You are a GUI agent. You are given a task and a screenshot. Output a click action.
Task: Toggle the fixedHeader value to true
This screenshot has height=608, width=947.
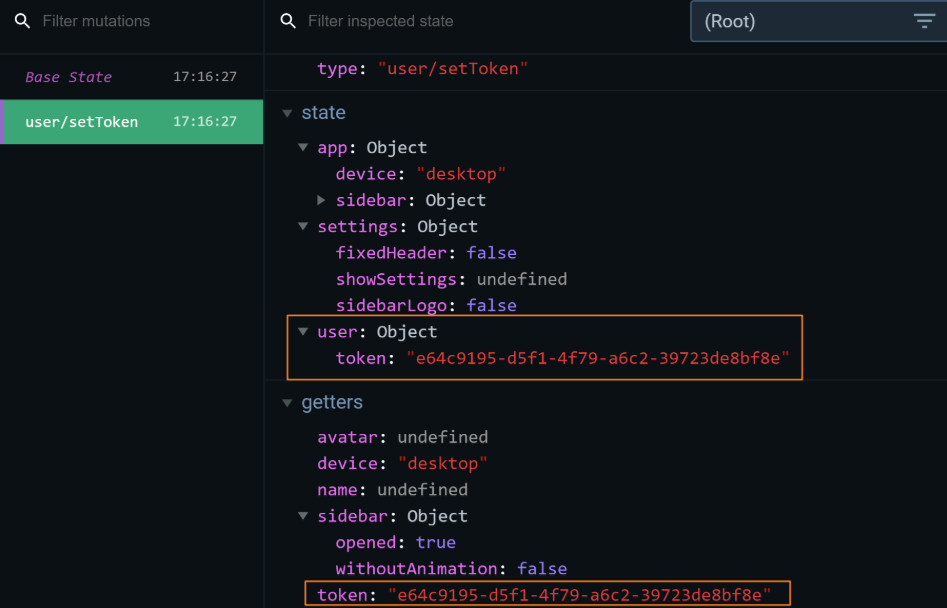tap(492, 252)
